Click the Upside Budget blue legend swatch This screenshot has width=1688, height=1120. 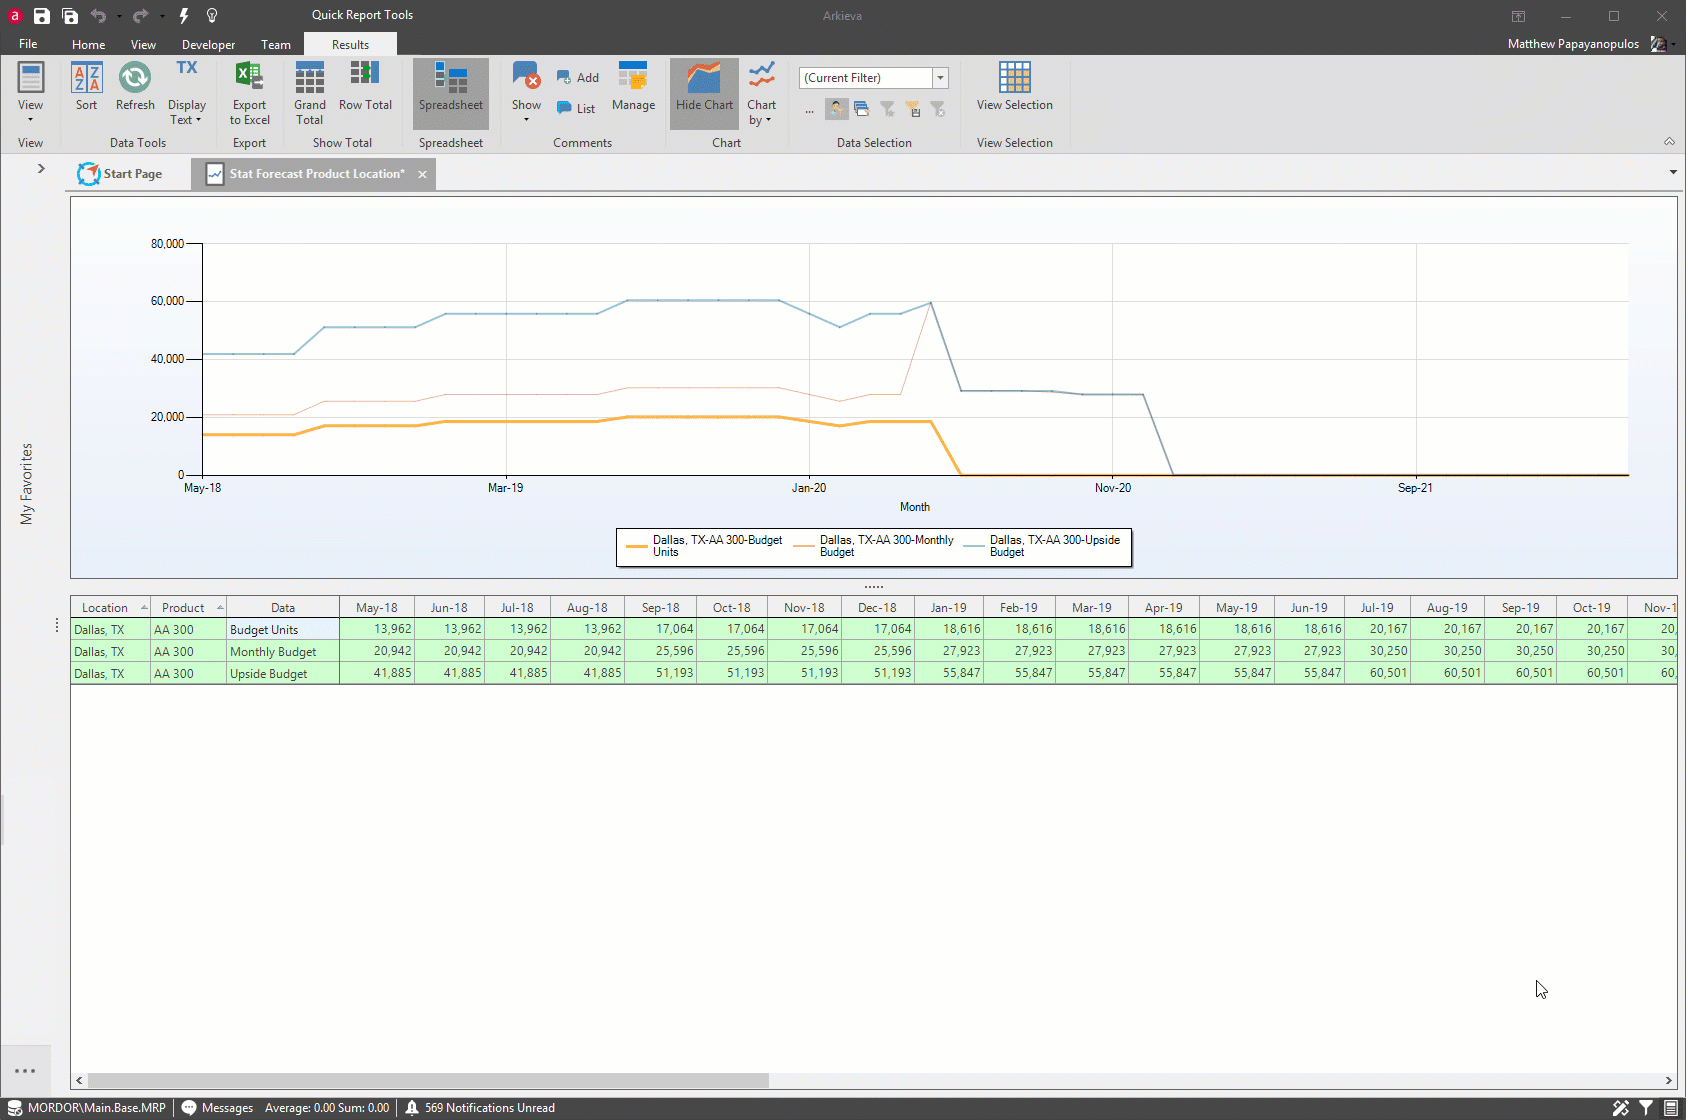[973, 546]
